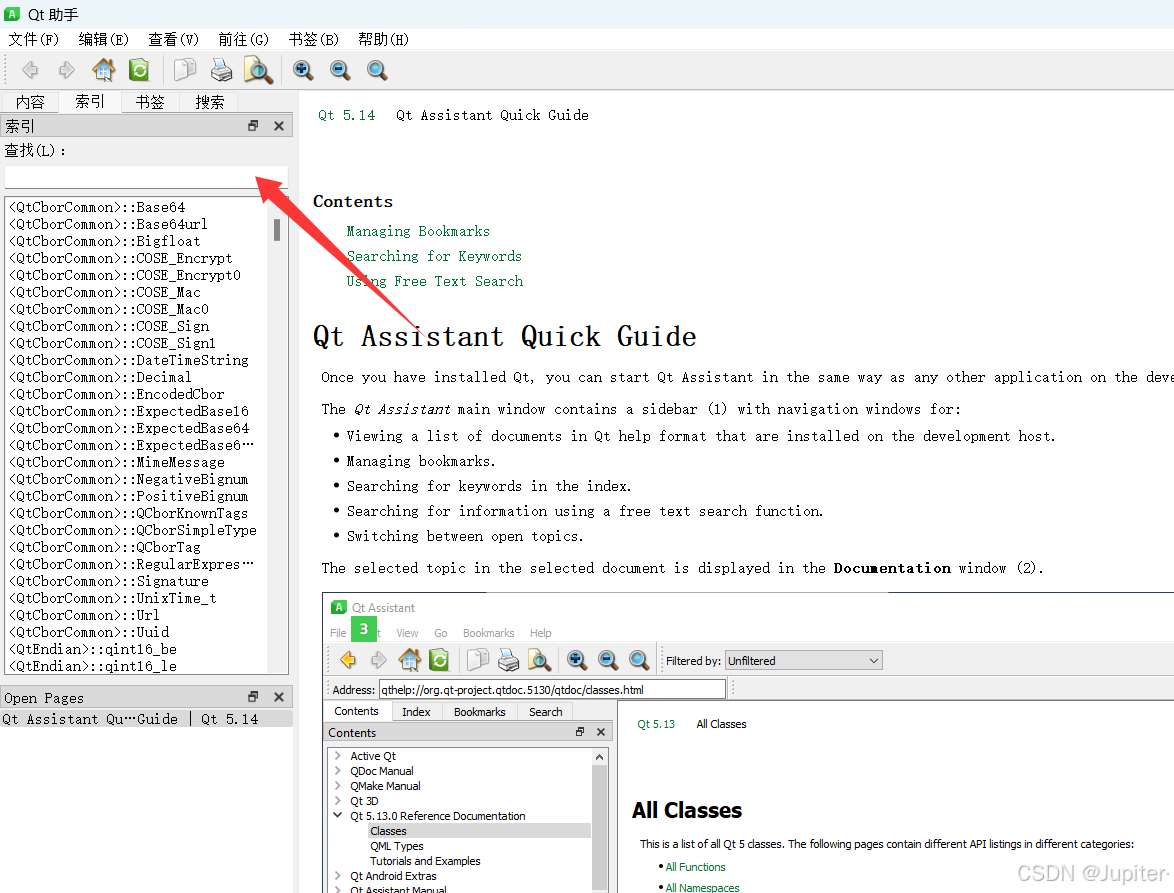
Task: Click the Reset zoom magnifier icon
Action: pyautogui.click(x=377, y=70)
